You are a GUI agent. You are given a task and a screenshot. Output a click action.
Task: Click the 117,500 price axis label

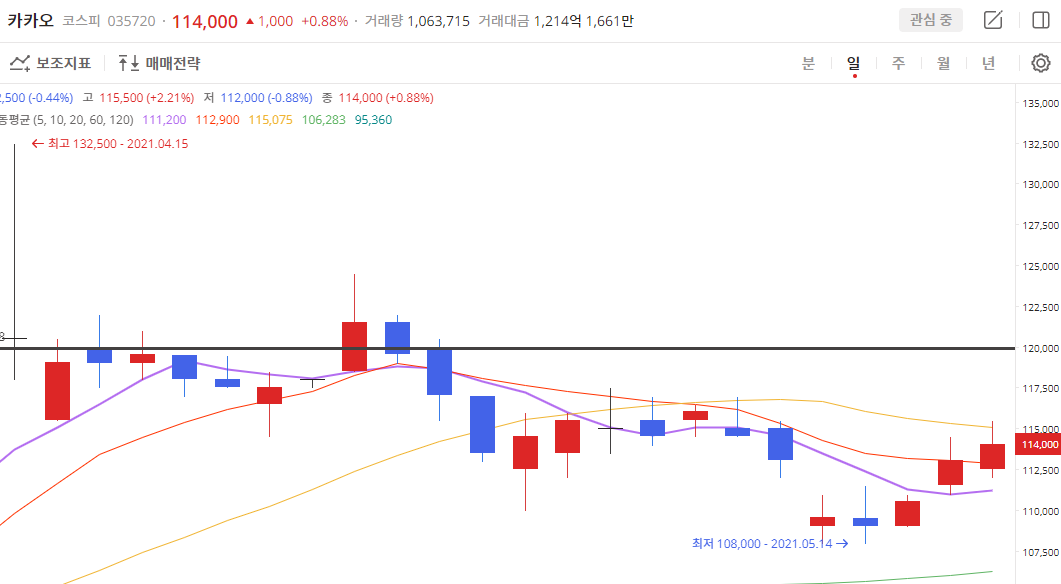click(x=1041, y=388)
